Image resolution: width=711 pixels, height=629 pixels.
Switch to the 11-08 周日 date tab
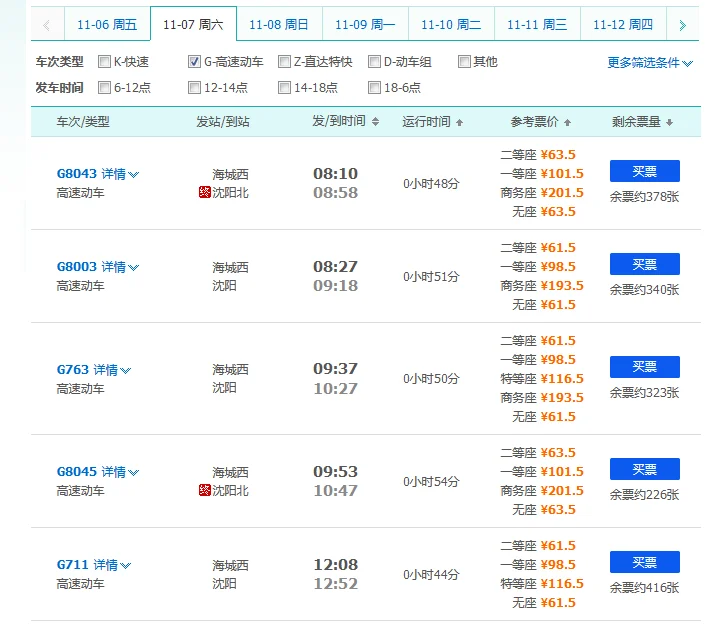coord(278,24)
